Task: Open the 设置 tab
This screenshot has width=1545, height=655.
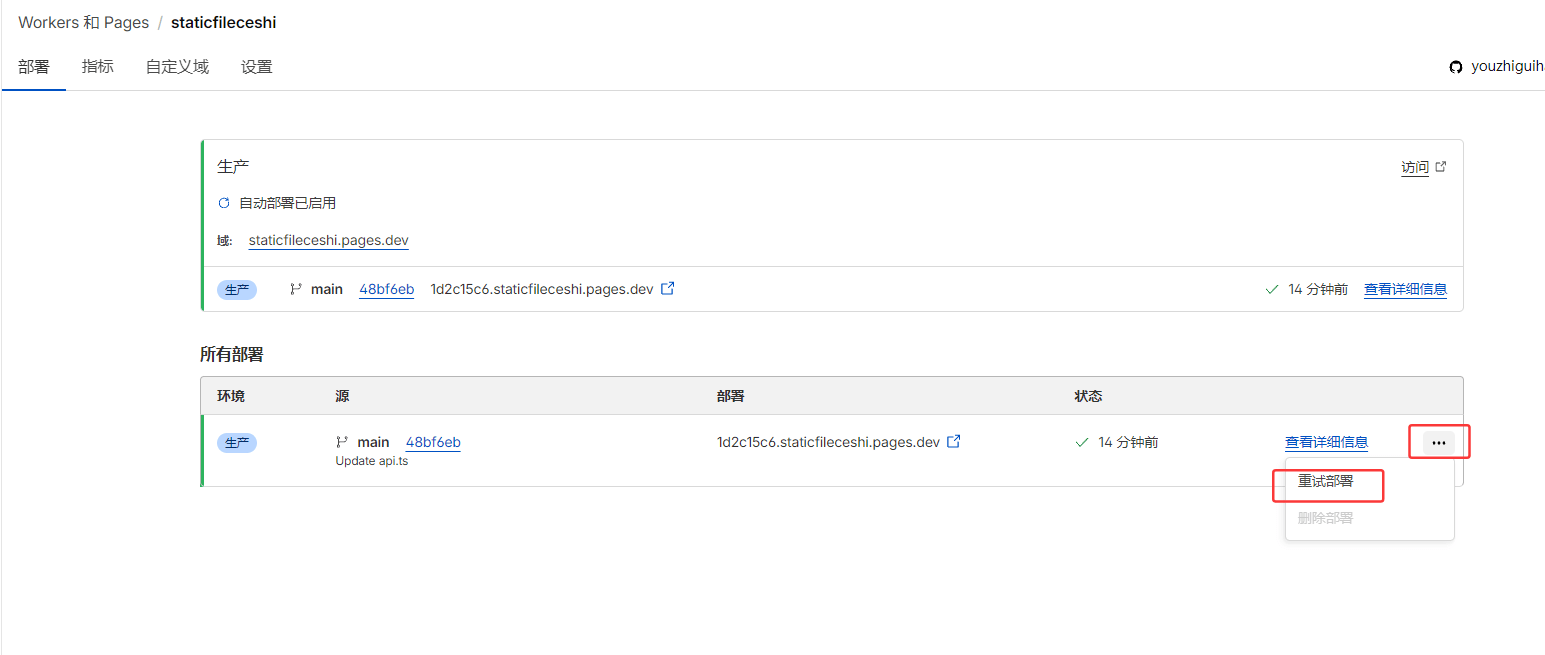Action: point(257,67)
